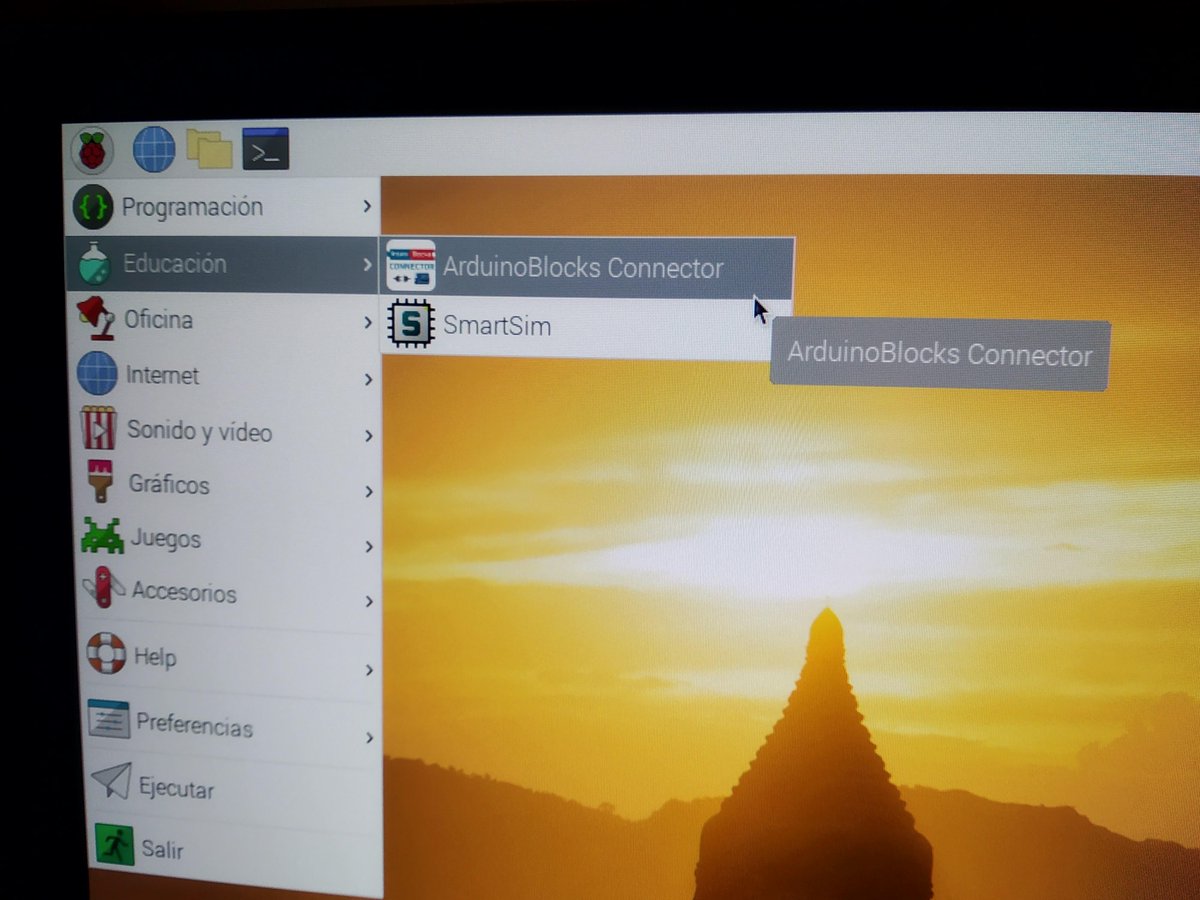This screenshot has height=900, width=1200.
Task: Open the Programación menu category
Action: [222, 207]
